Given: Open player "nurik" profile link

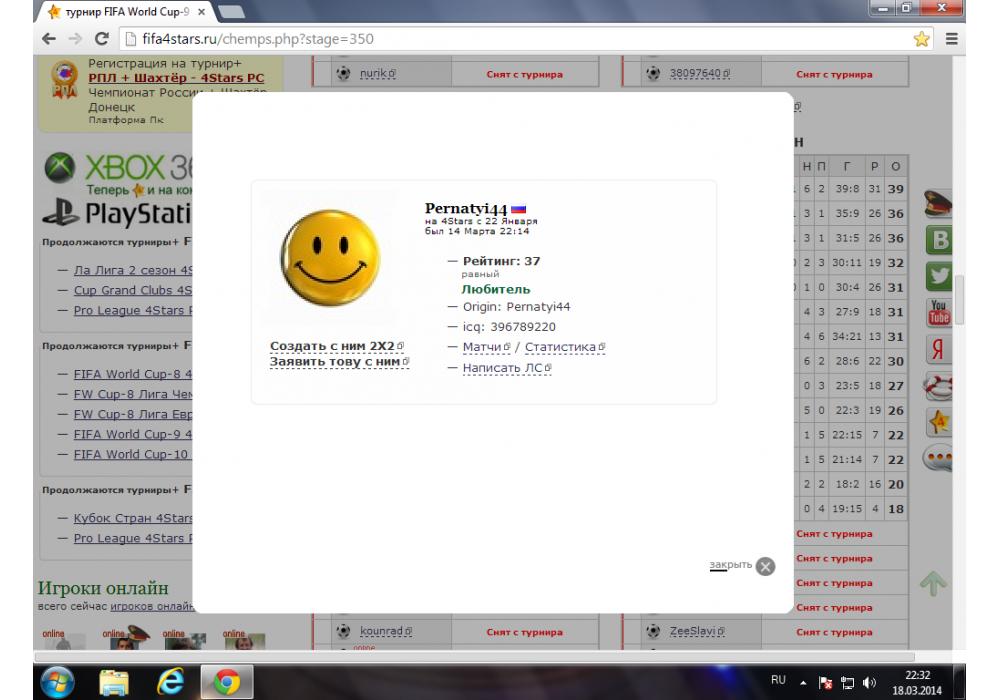Looking at the screenshot, I should (x=378, y=73).
